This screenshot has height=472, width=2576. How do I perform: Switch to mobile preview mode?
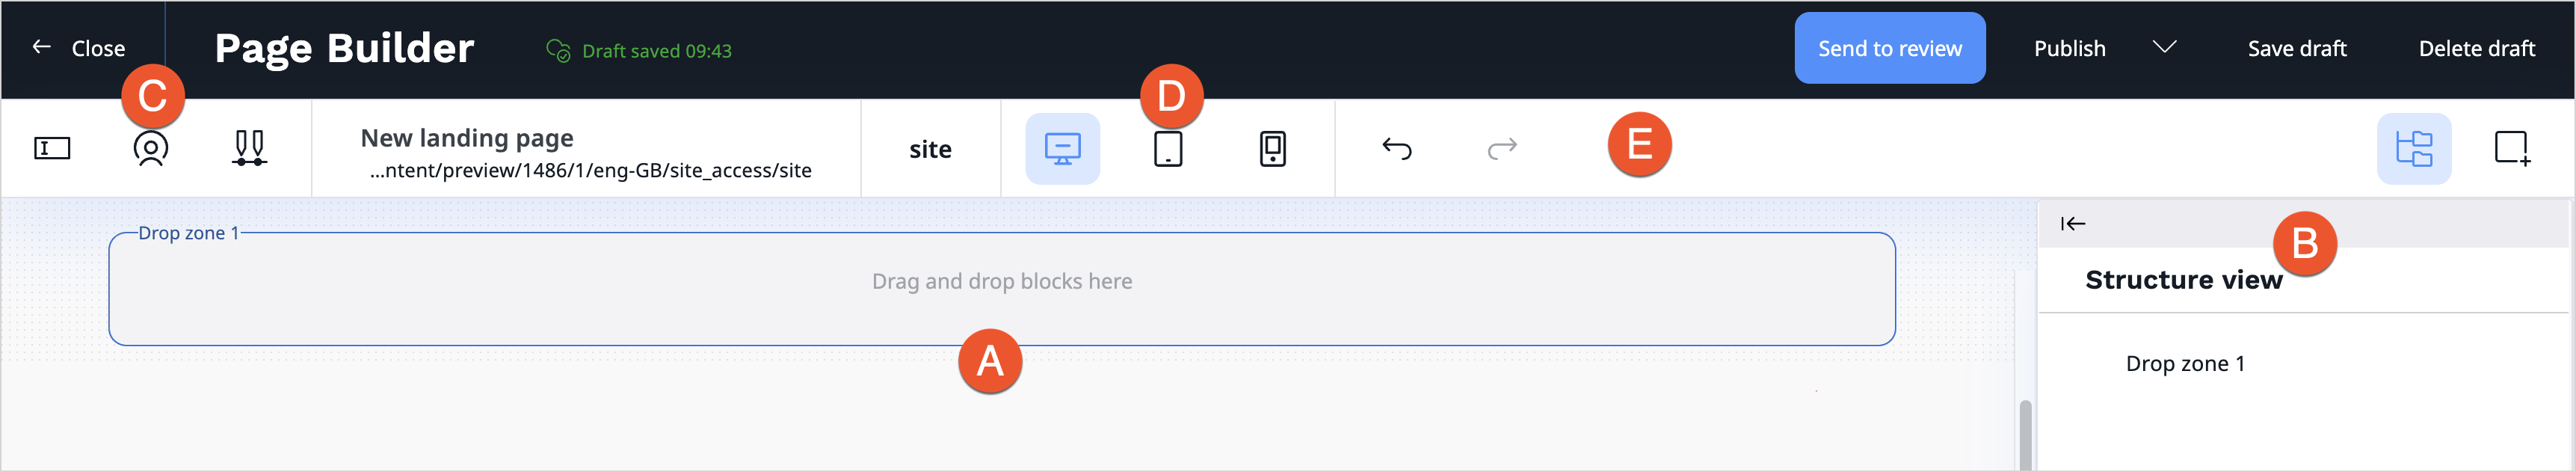click(x=1272, y=149)
